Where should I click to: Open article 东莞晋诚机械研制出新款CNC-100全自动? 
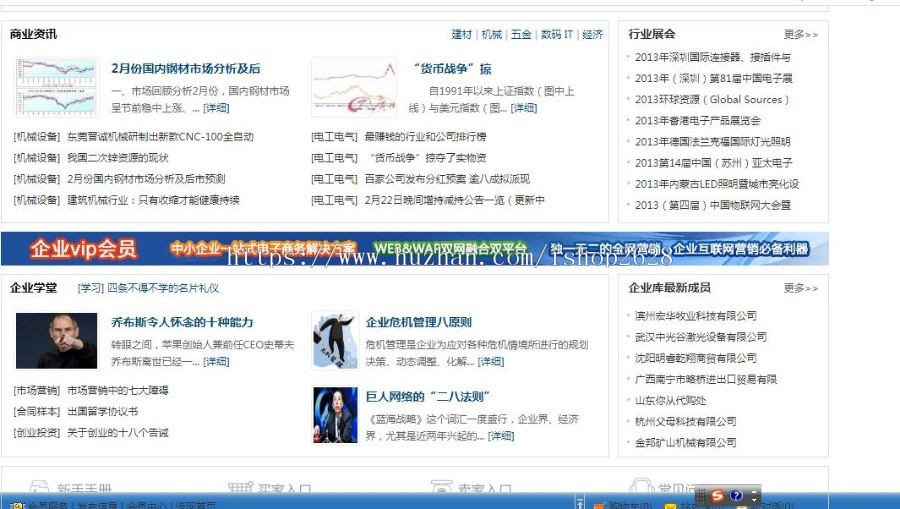[160, 137]
